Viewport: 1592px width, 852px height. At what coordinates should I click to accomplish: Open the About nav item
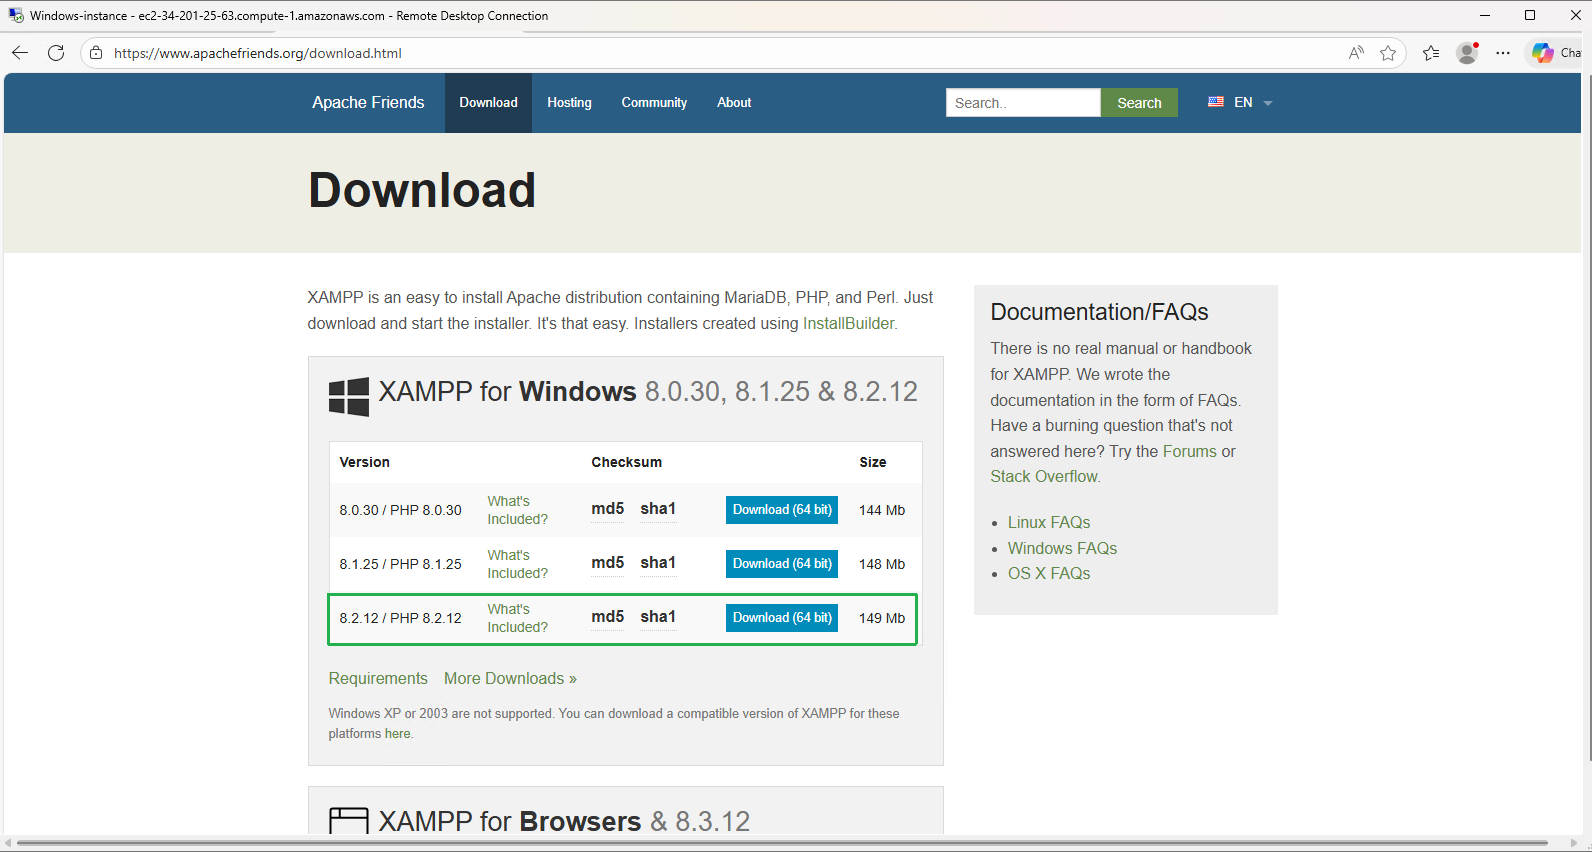pyautogui.click(x=734, y=103)
